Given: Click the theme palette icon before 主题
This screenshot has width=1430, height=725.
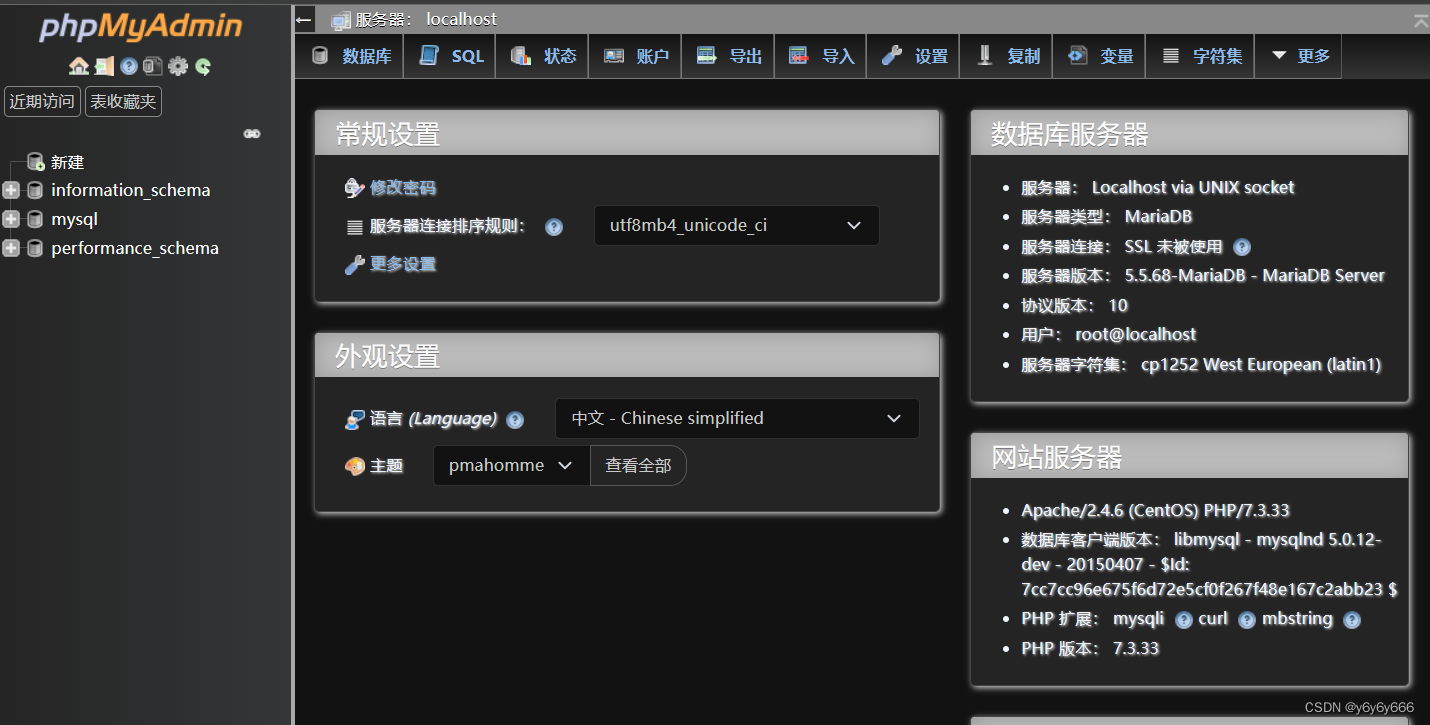Looking at the screenshot, I should click(355, 466).
